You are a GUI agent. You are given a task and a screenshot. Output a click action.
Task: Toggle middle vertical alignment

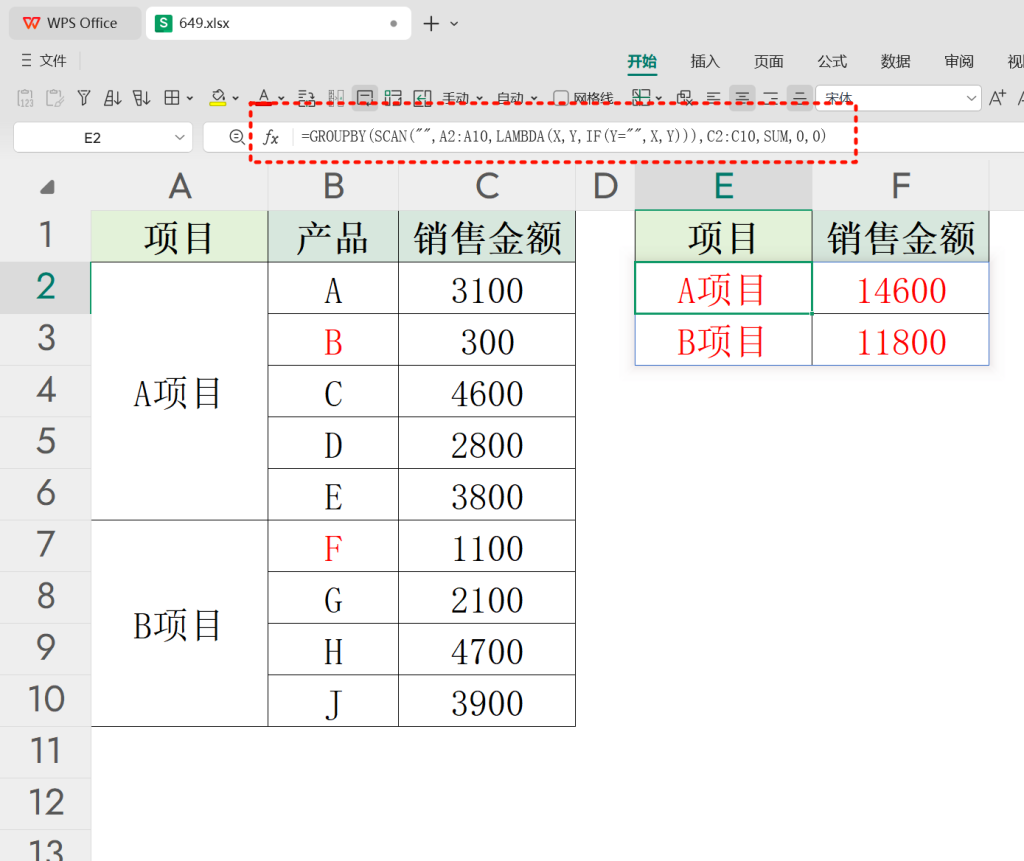point(800,98)
